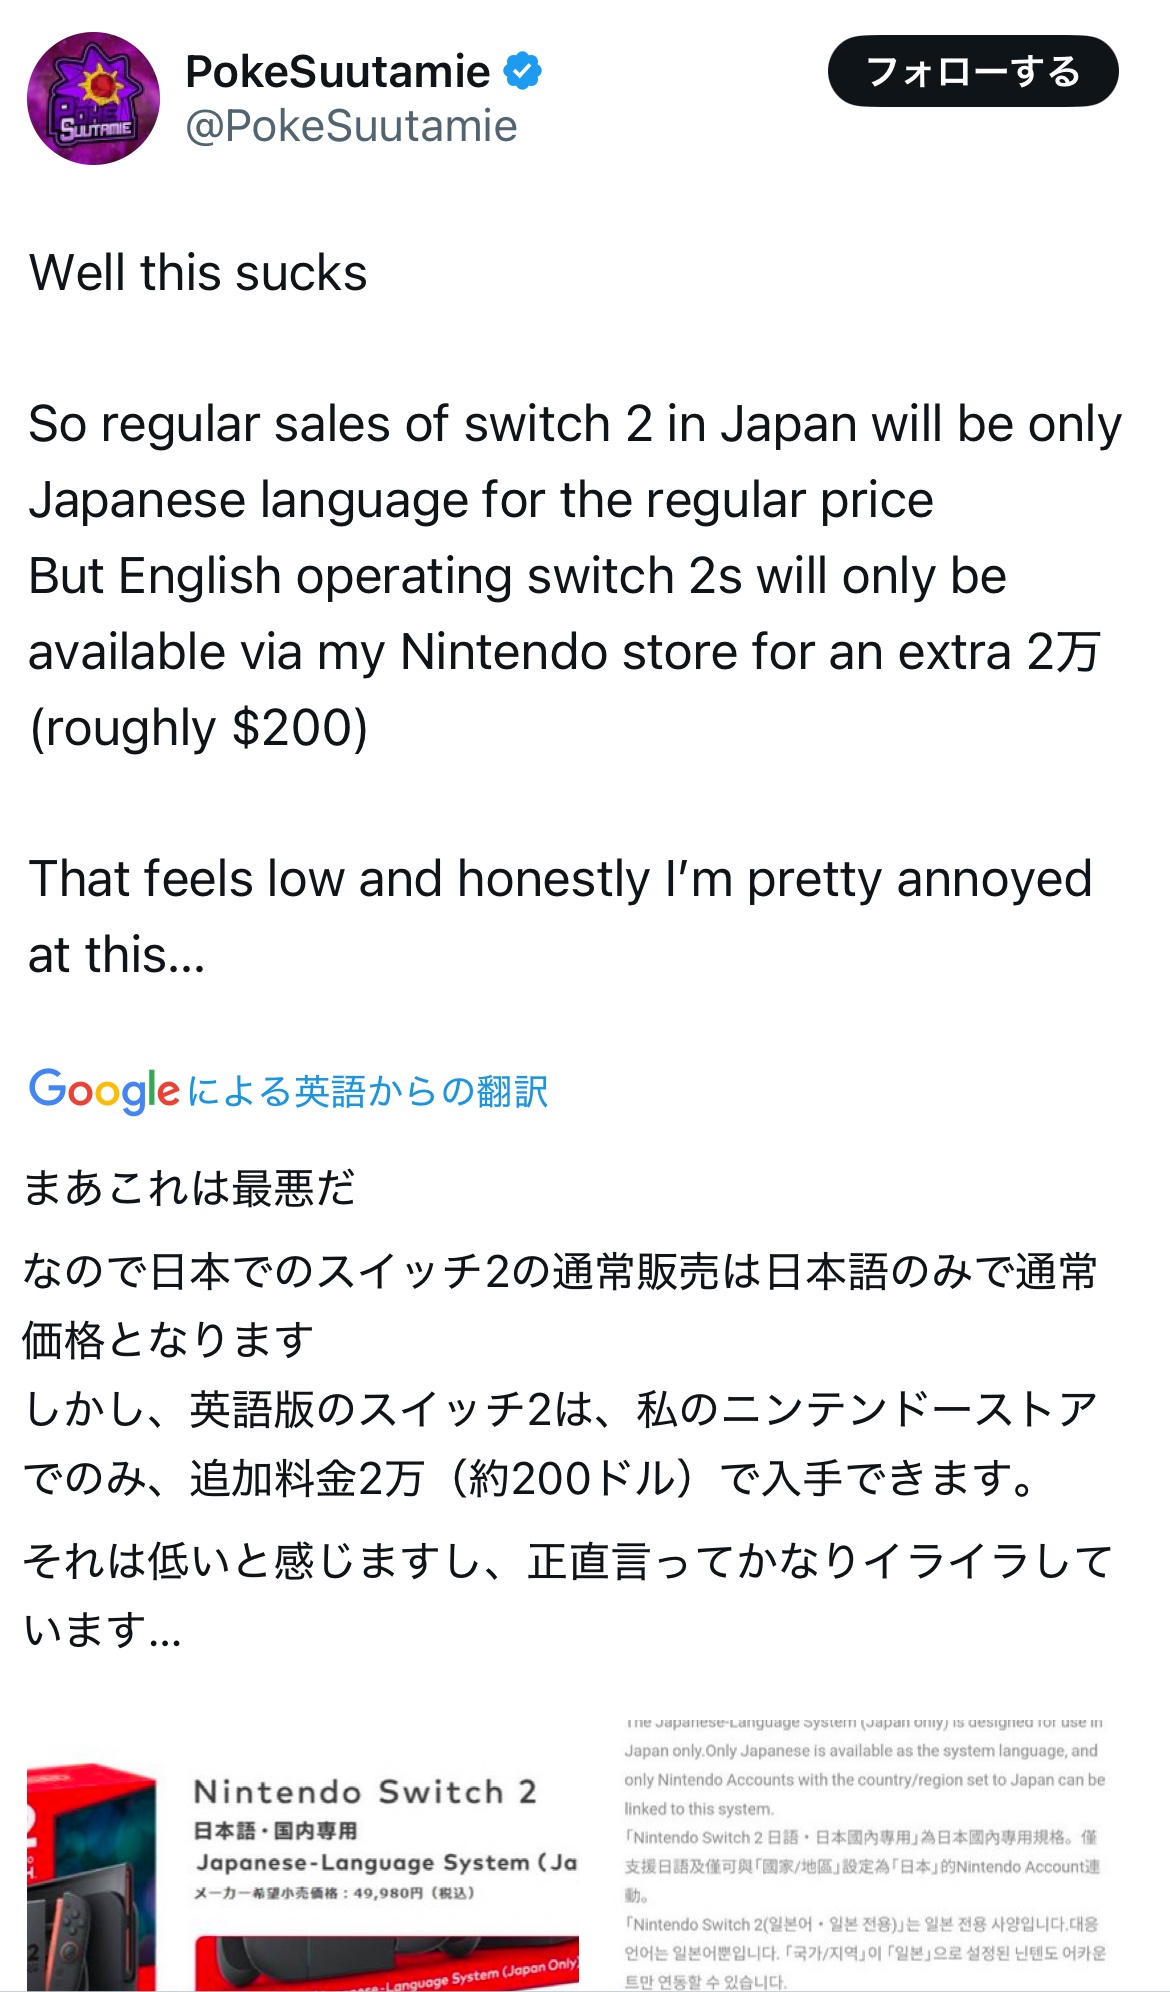
Task: Click the Japanese-Language System label in image
Action: point(387,1862)
